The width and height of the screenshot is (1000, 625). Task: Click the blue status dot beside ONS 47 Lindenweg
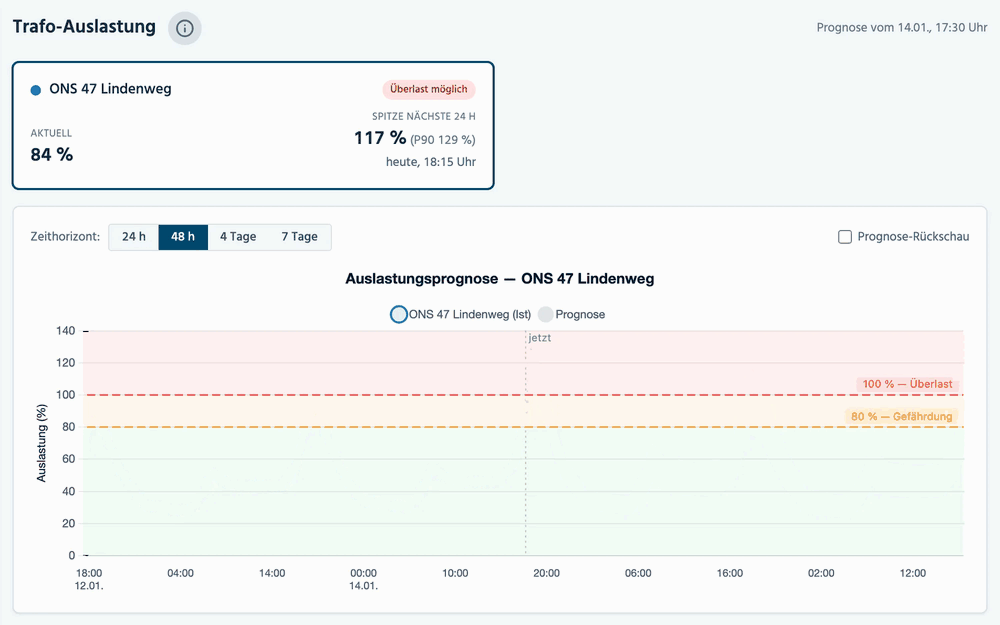[36, 90]
